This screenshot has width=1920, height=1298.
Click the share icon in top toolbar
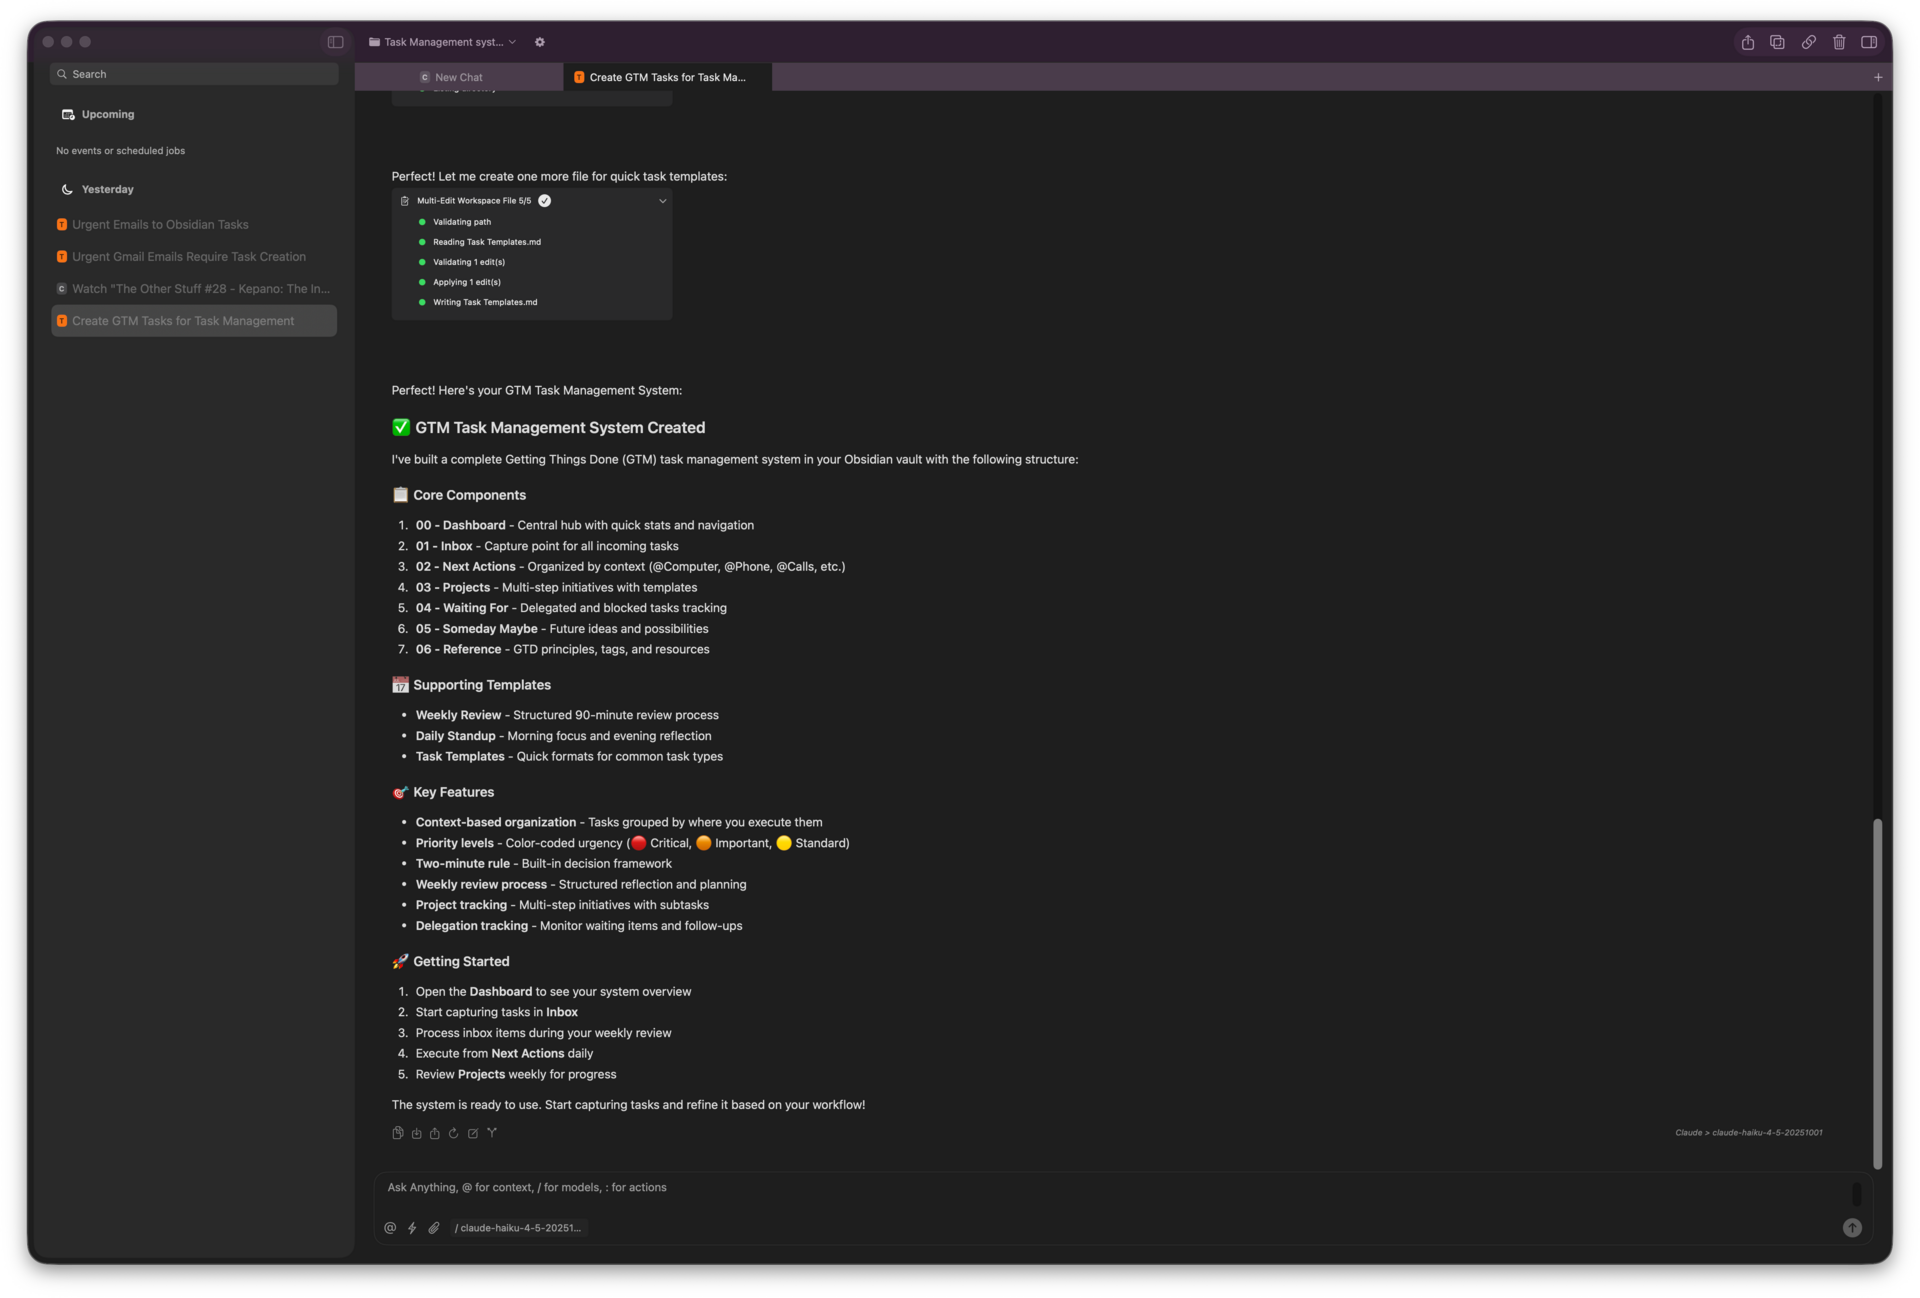pos(1747,42)
